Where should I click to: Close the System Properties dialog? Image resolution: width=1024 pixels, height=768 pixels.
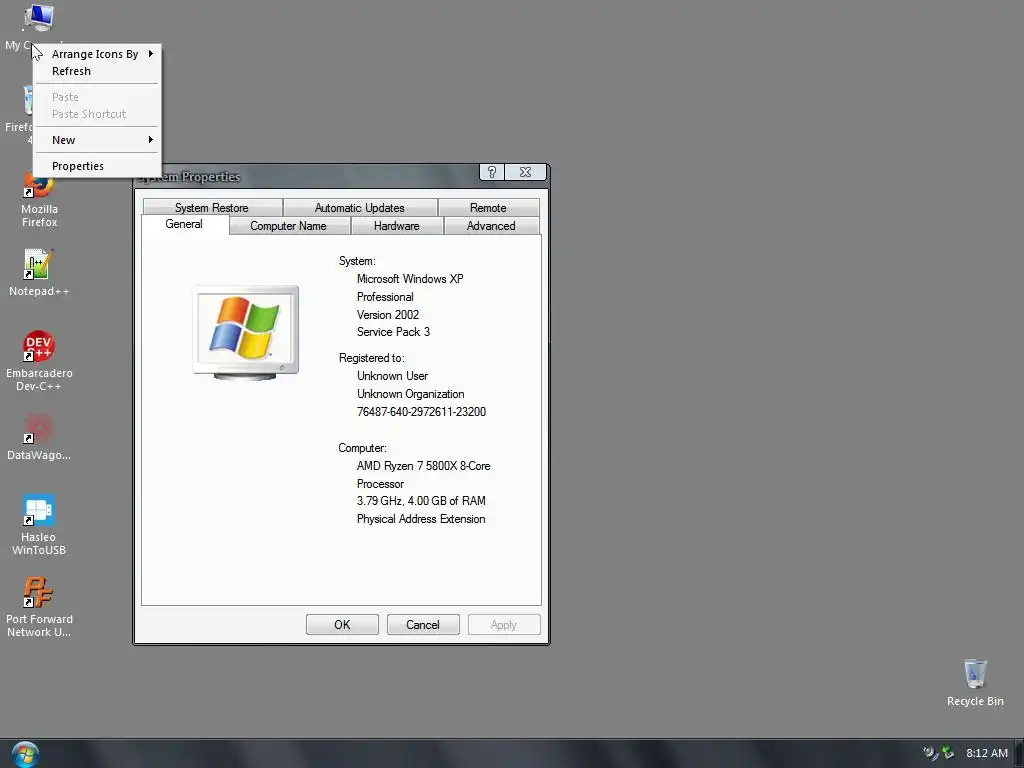(x=525, y=172)
